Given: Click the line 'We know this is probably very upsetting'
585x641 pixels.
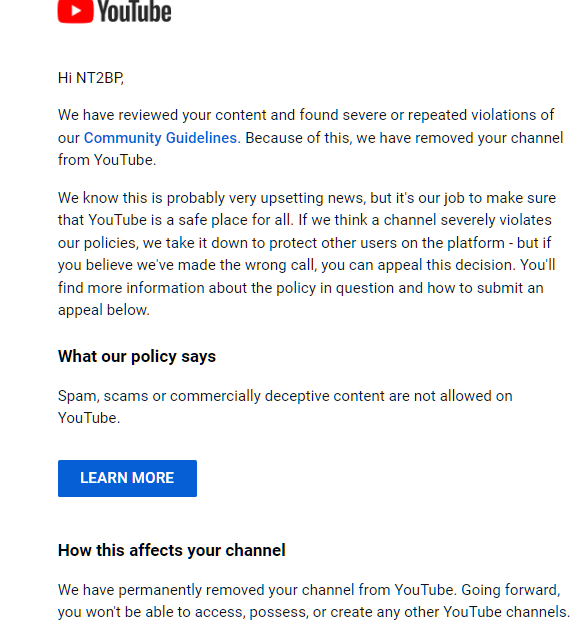Looking at the screenshot, I should coord(307,198).
